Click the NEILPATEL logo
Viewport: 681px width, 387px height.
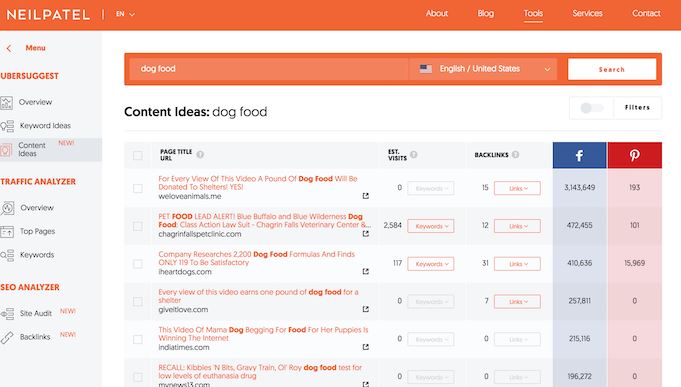point(48,15)
